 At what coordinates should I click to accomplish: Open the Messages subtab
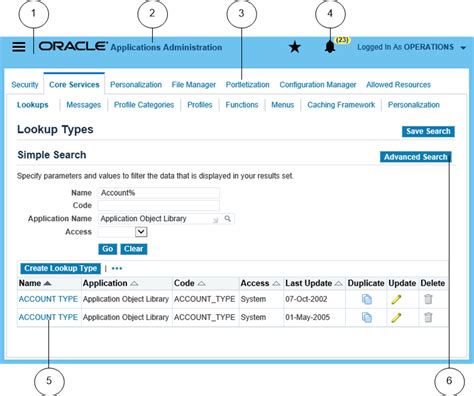click(83, 105)
